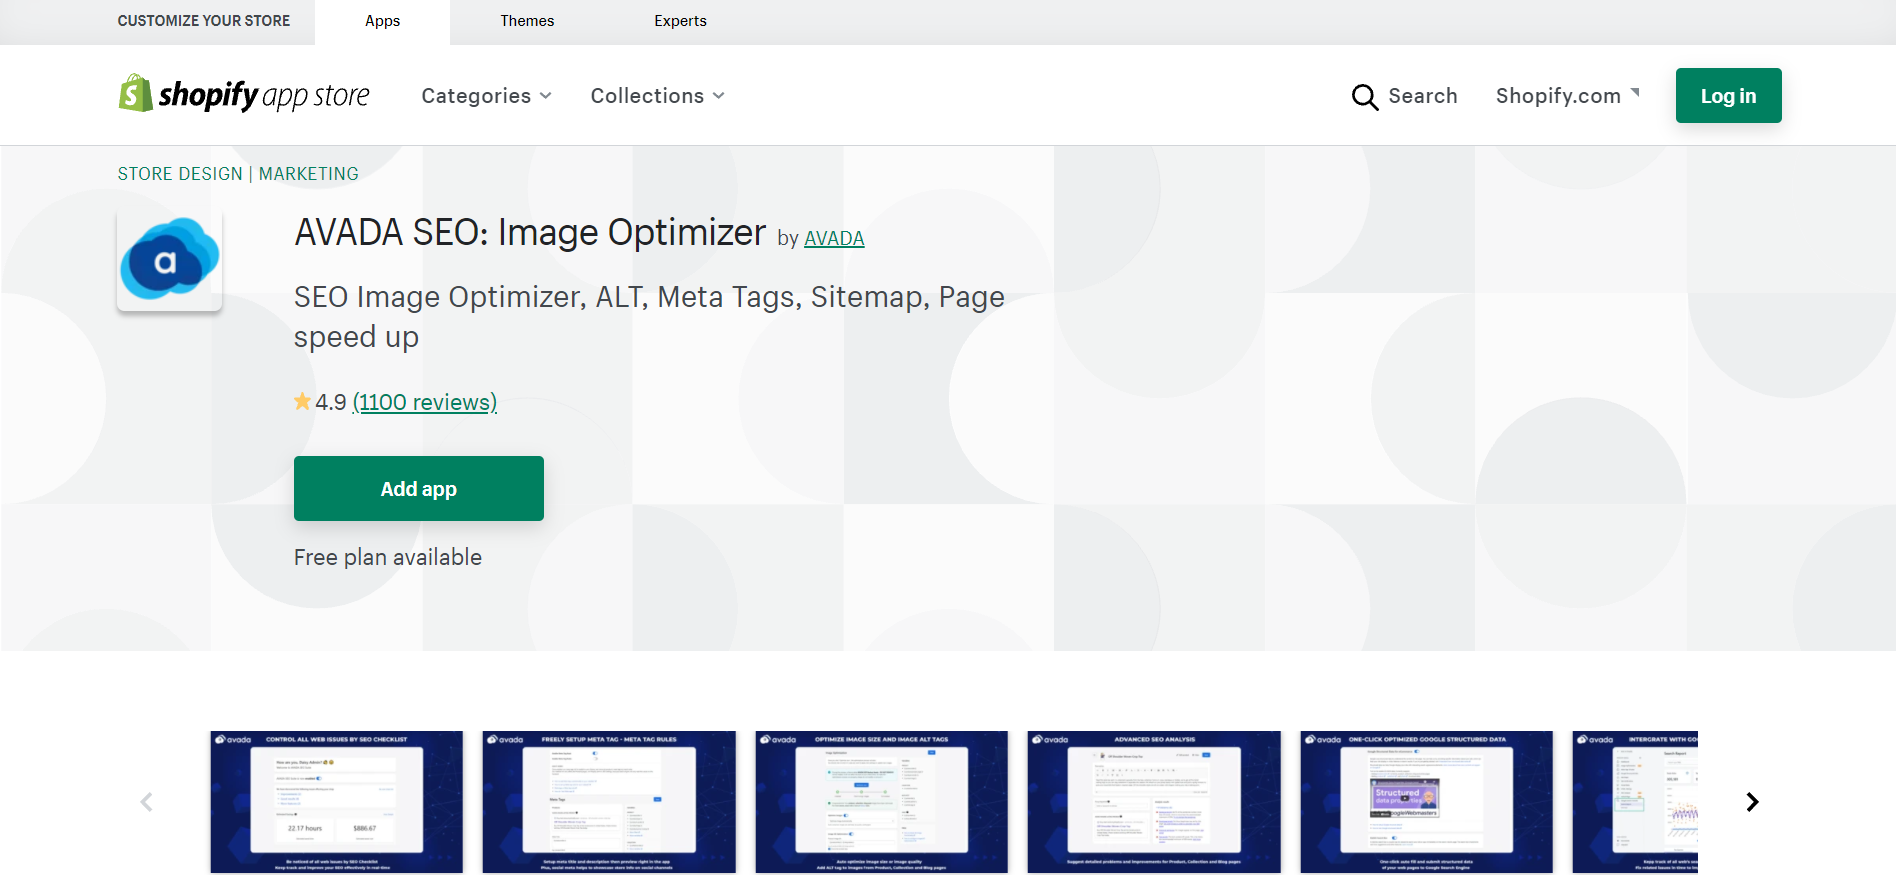The height and width of the screenshot is (891, 1896).
Task: Click Customize Your Store label
Action: (204, 21)
